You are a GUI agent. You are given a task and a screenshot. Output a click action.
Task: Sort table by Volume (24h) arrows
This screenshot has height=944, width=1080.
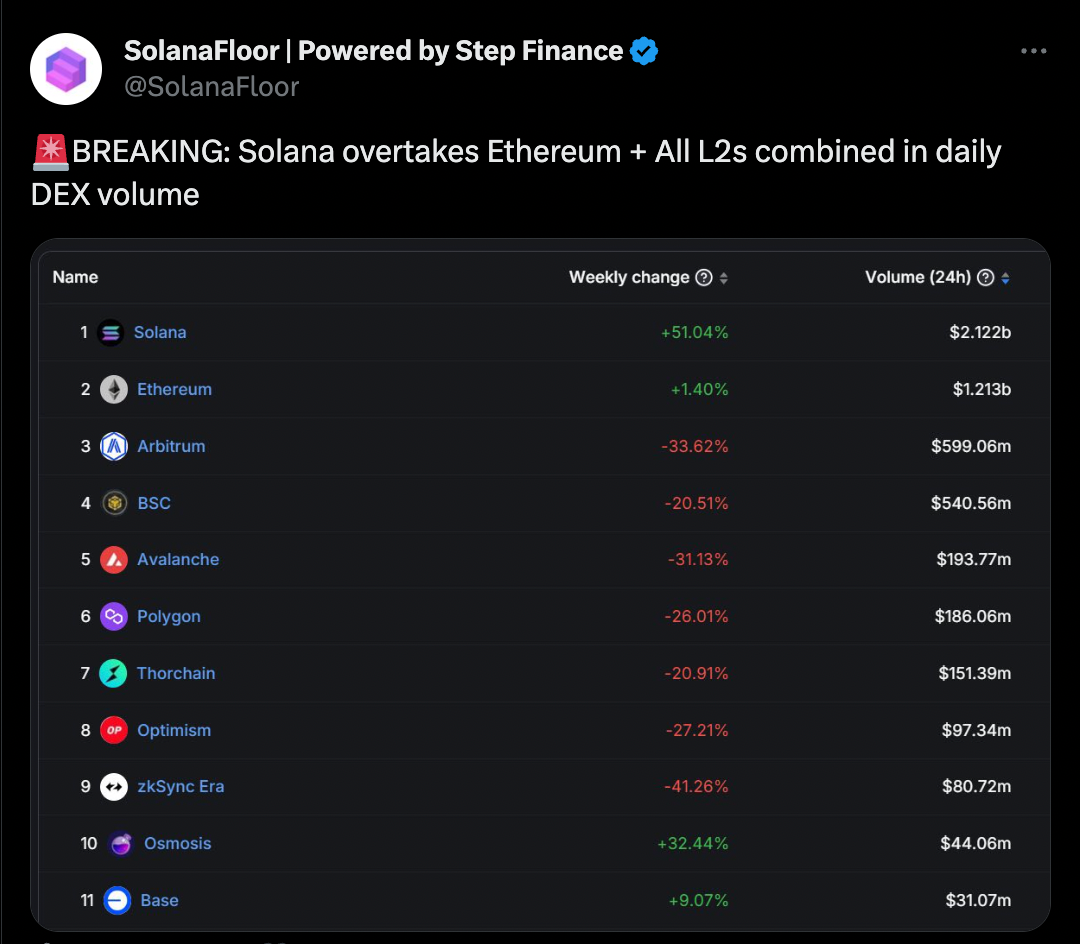[x=1006, y=278]
